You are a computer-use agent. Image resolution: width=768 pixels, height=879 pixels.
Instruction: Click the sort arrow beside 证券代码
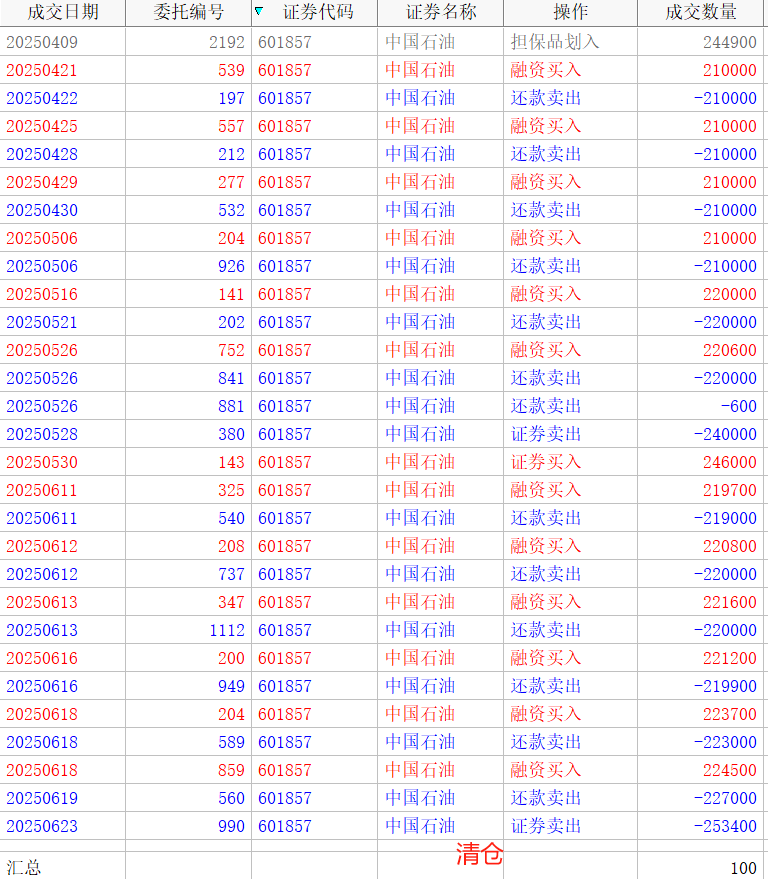[259, 11]
